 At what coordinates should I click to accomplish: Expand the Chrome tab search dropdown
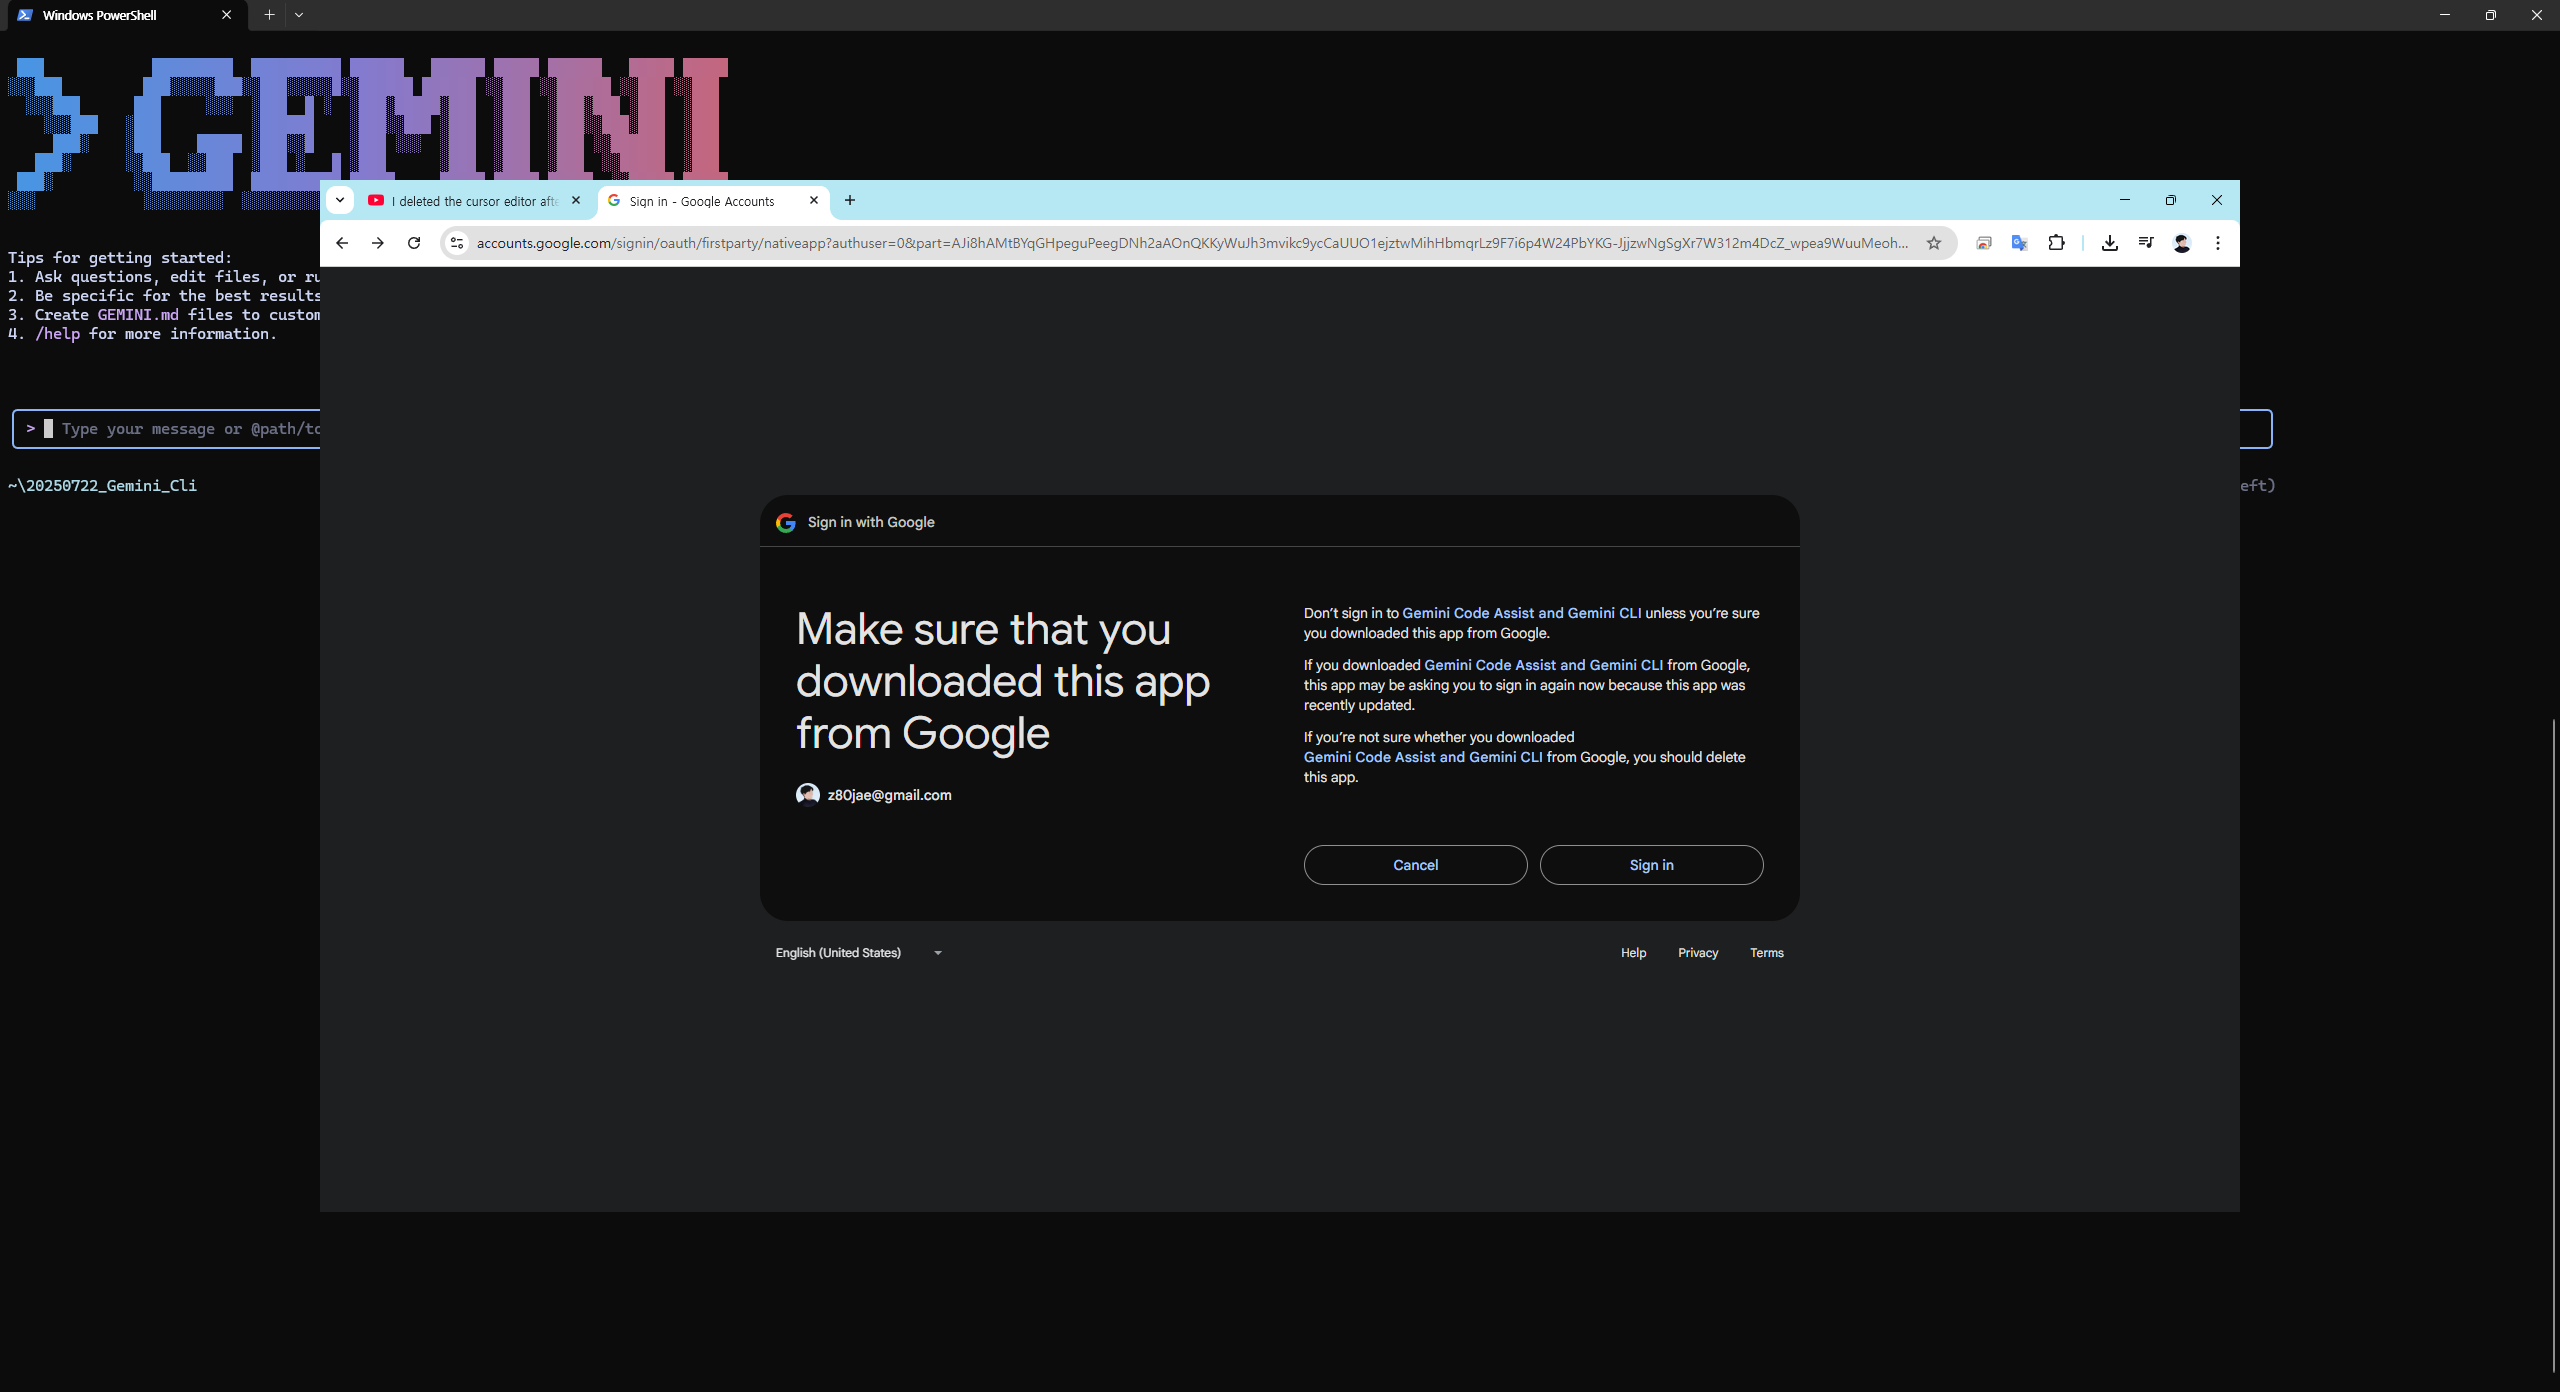pyautogui.click(x=340, y=200)
